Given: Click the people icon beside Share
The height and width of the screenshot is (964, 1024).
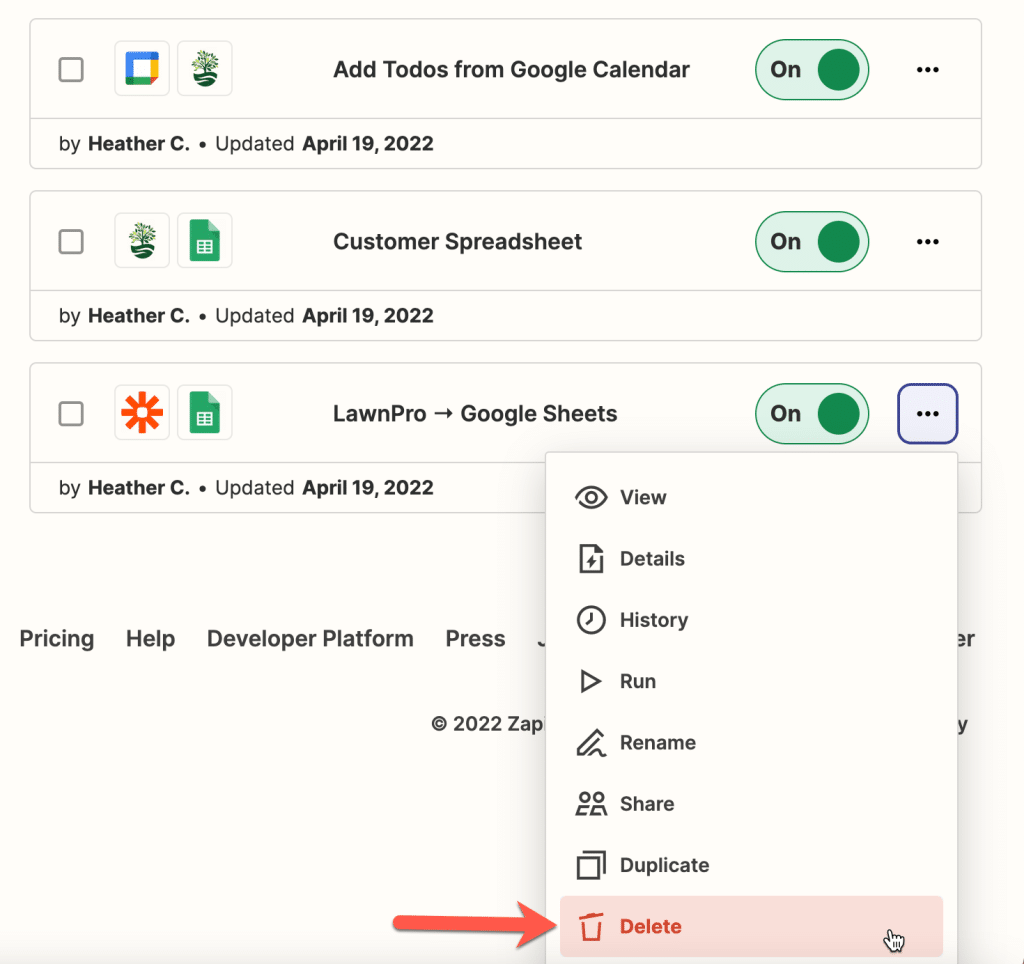Looking at the screenshot, I should [x=591, y=804].
